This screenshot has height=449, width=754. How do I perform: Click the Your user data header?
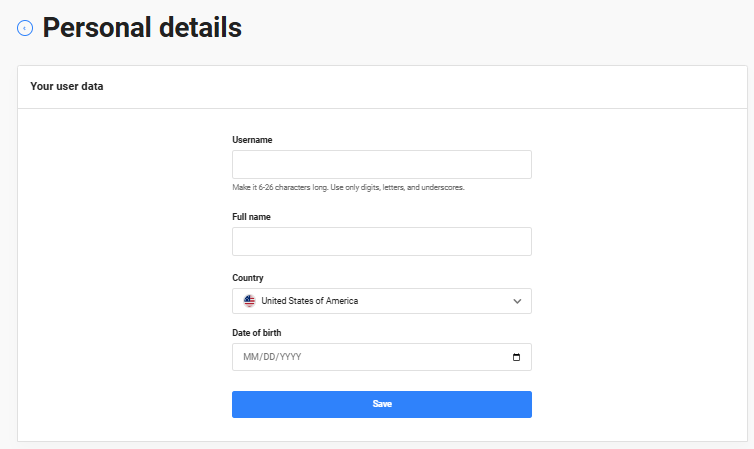coord(67,86)
